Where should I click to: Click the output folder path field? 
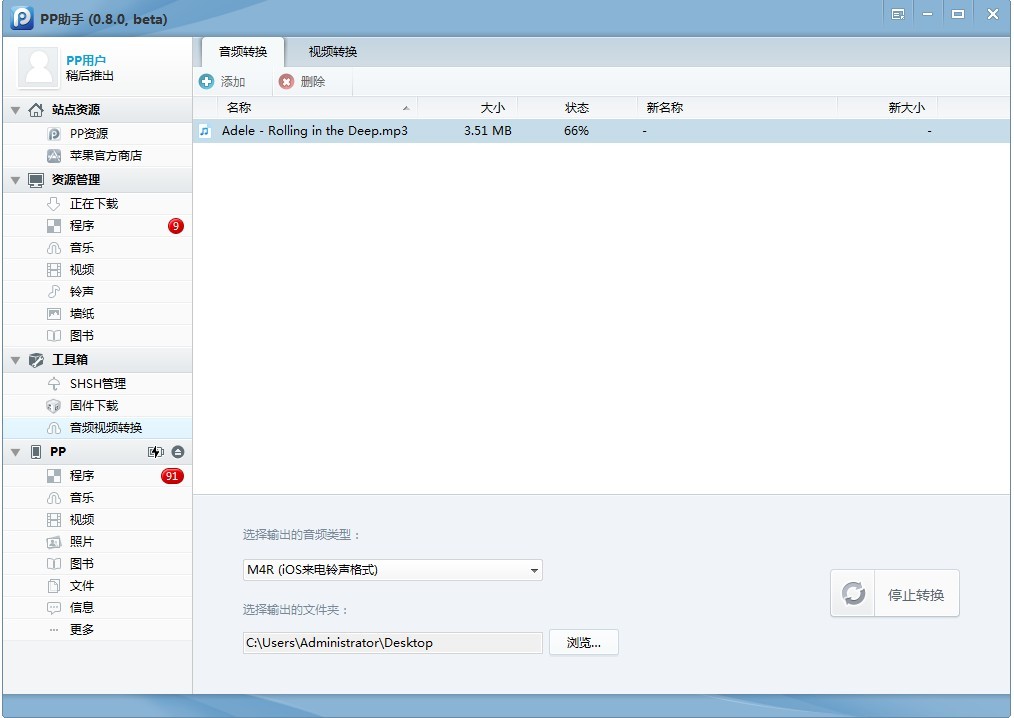pos(393,643)
